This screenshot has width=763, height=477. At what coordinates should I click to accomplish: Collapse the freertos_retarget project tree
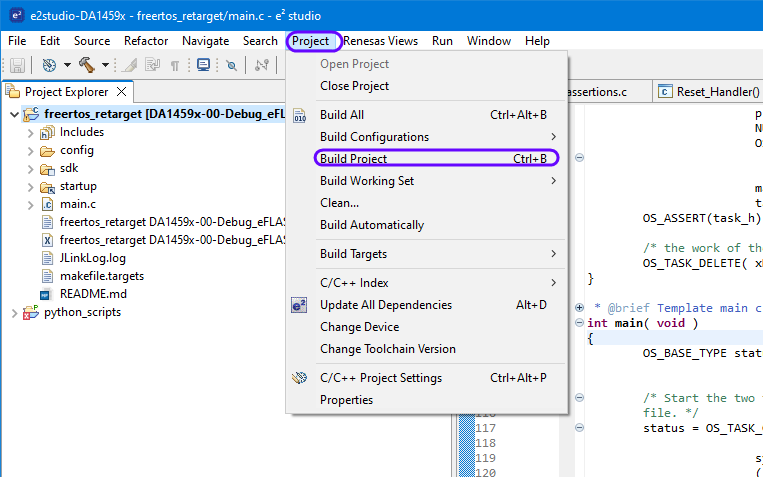pos(15,115)
